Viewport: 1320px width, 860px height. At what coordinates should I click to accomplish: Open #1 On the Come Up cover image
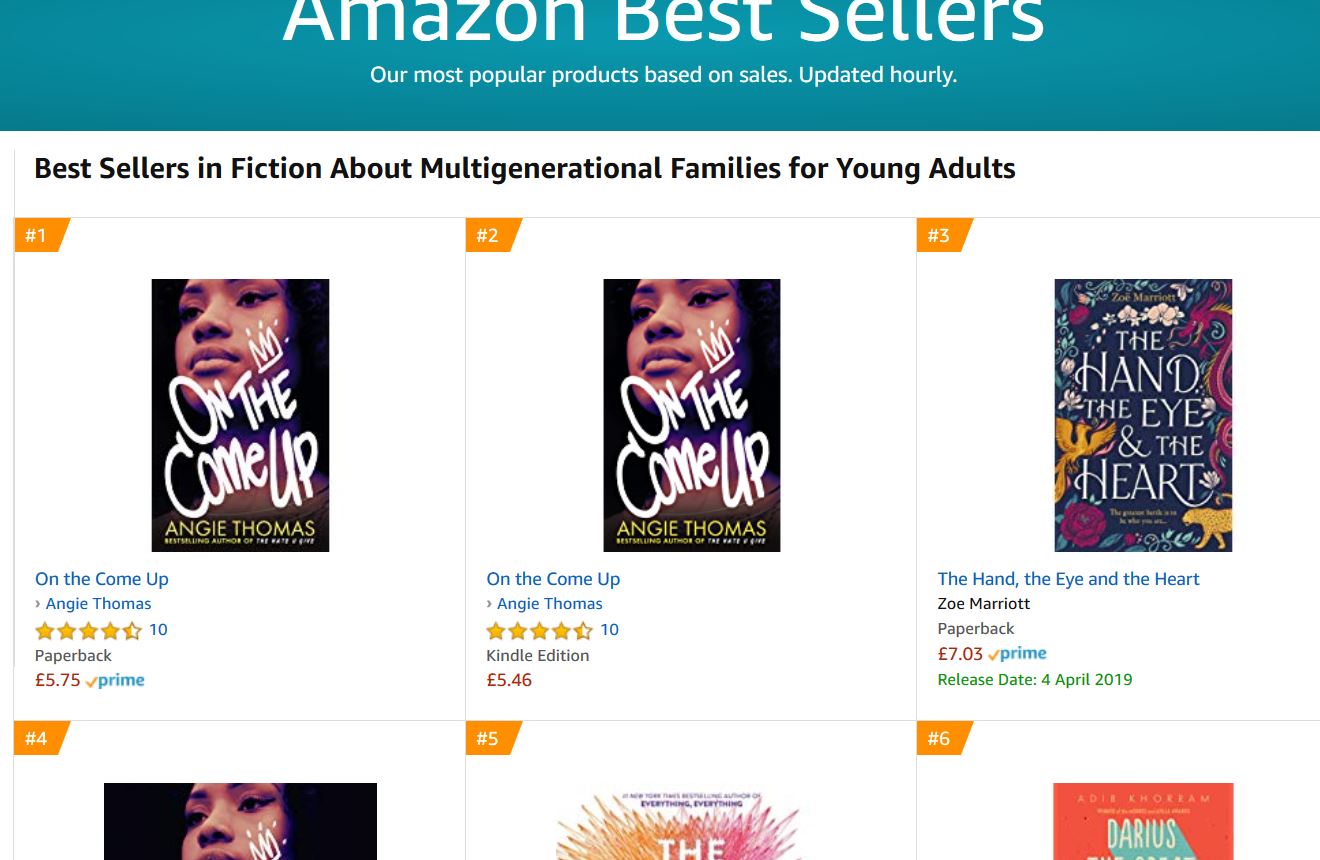(x=240, y=415)
